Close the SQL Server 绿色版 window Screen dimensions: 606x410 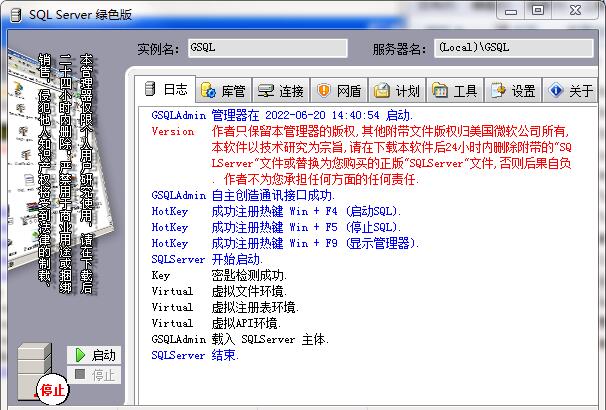(x=575, y=10)
